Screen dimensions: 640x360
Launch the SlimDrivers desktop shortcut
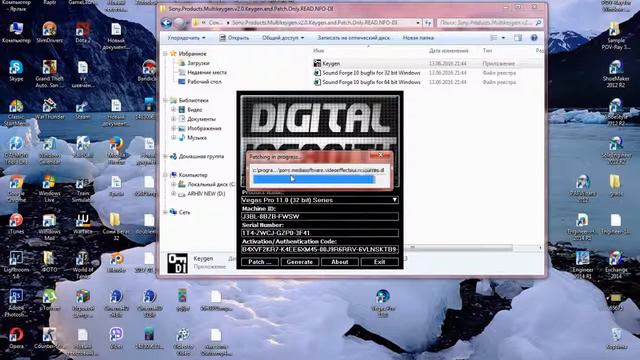click(x=49, y=33)
